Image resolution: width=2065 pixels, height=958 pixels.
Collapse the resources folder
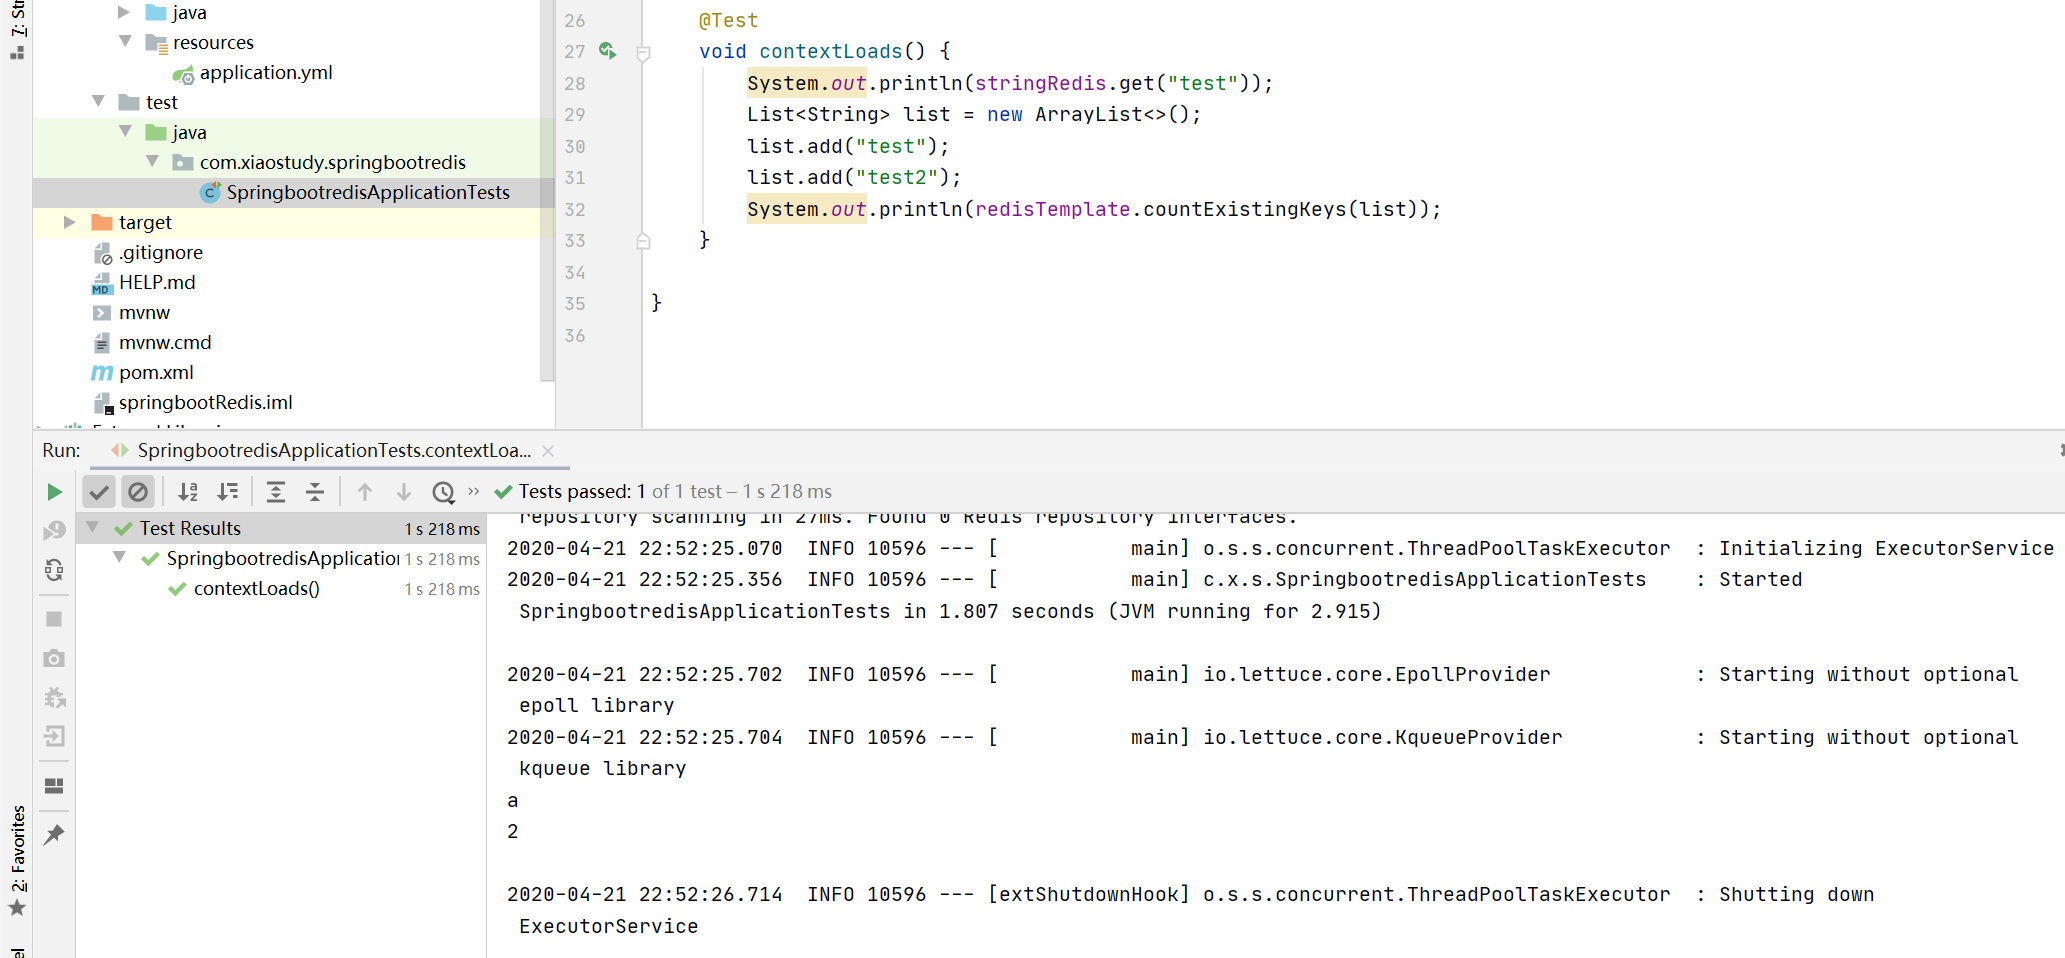coord(125,41)
